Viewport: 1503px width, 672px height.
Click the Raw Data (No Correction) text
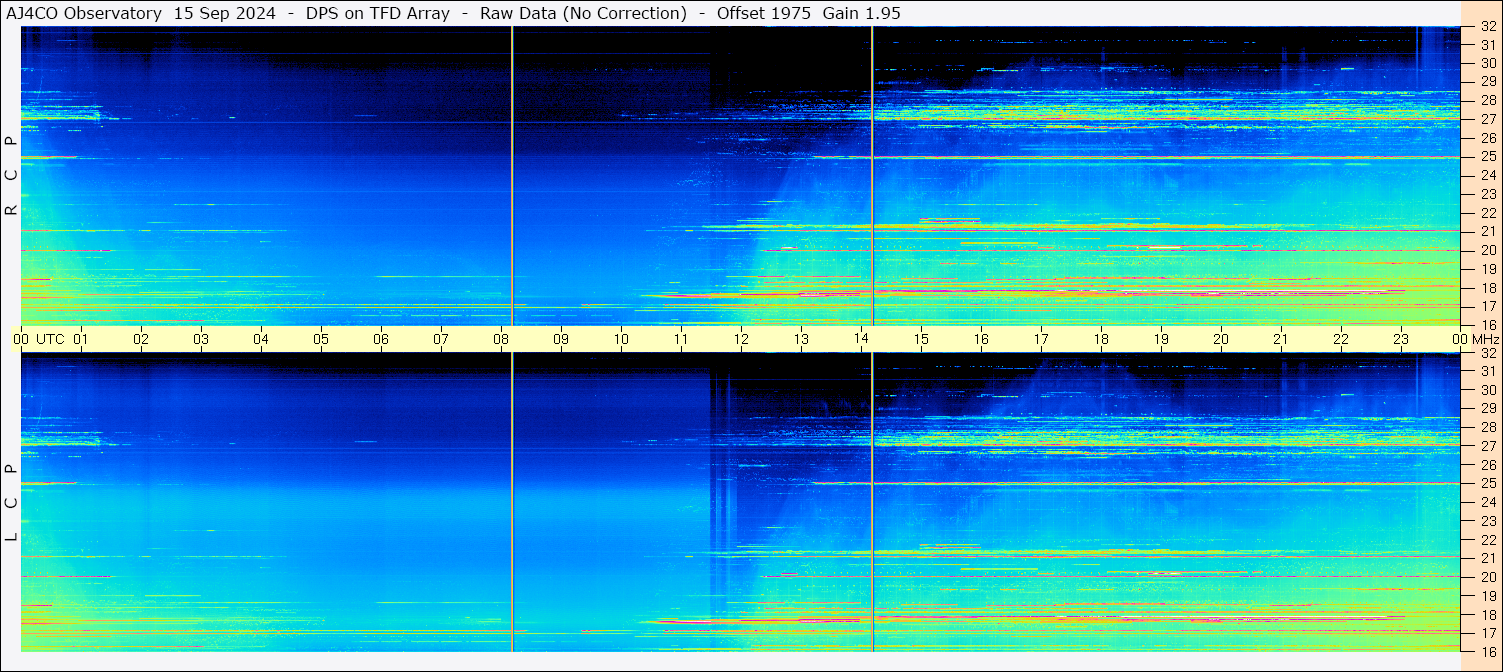coord(583,13)
